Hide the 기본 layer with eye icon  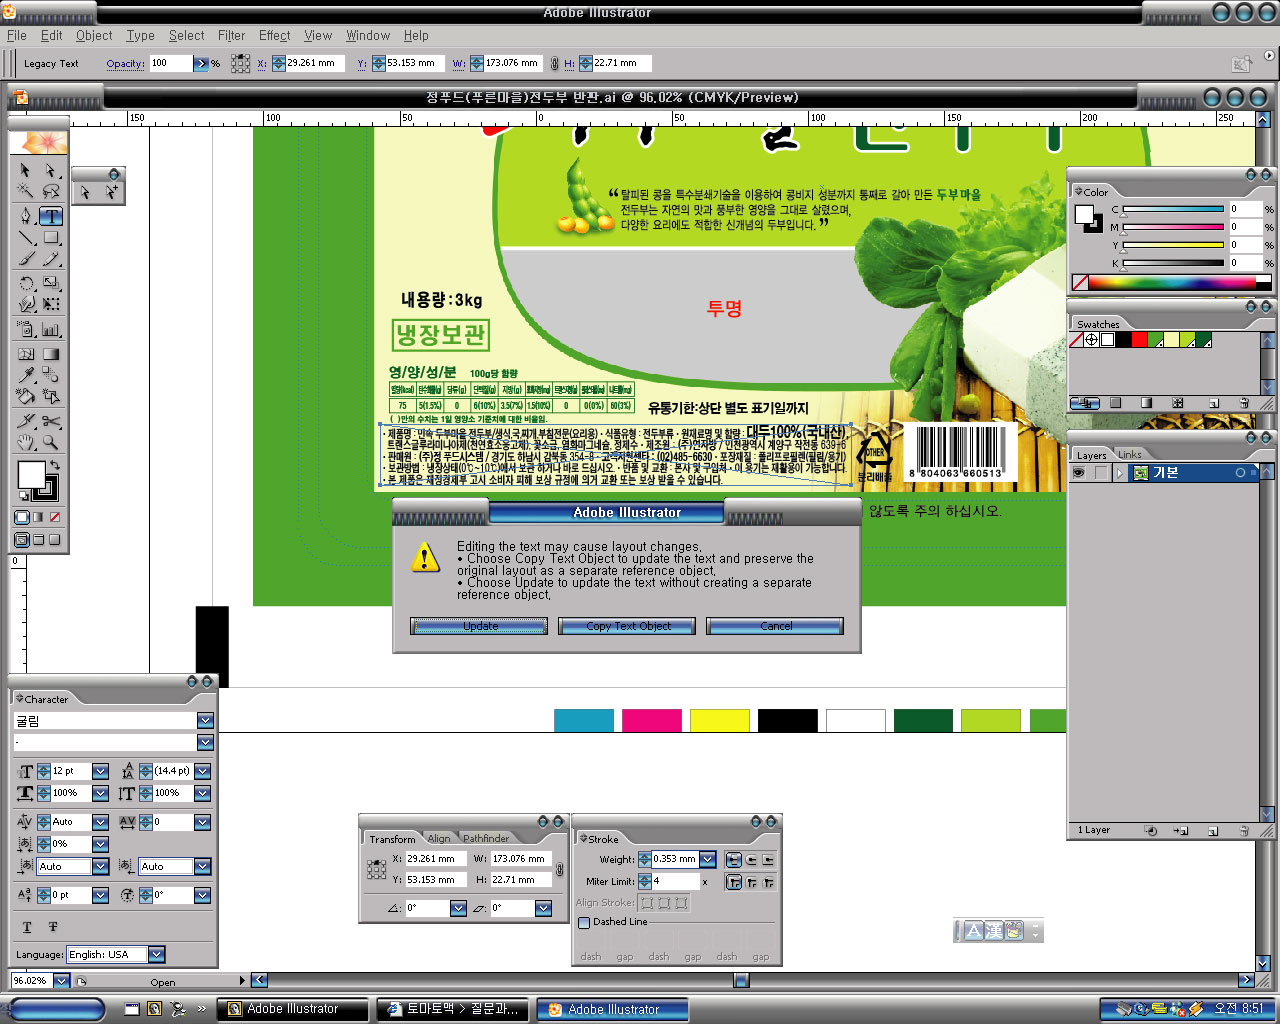[x=1079, y=473]
